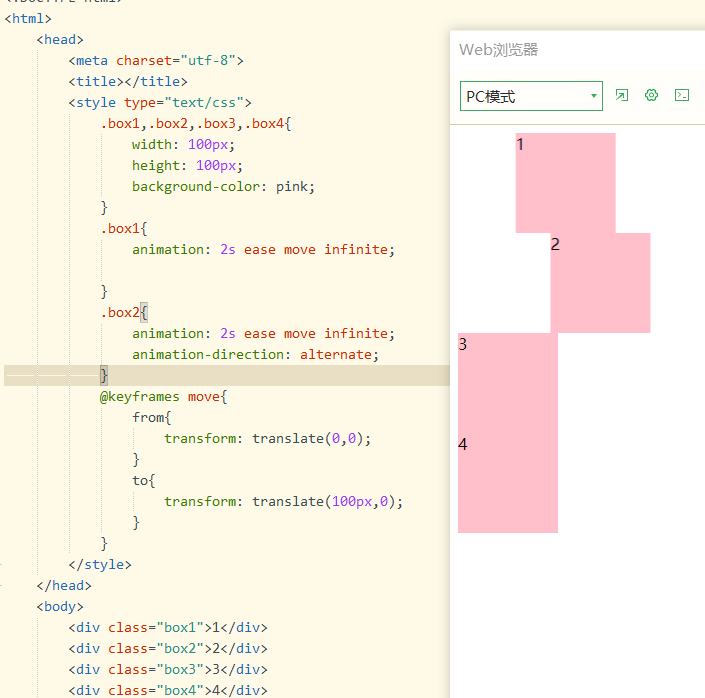Click pink box labeled 4 in preview

[508, 483]
